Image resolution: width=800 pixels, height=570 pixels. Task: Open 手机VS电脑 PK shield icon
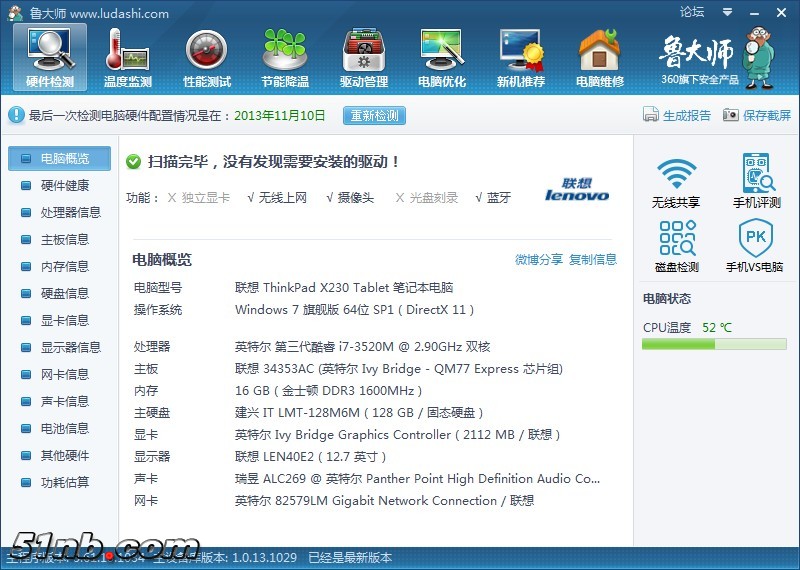pos(755,246)
